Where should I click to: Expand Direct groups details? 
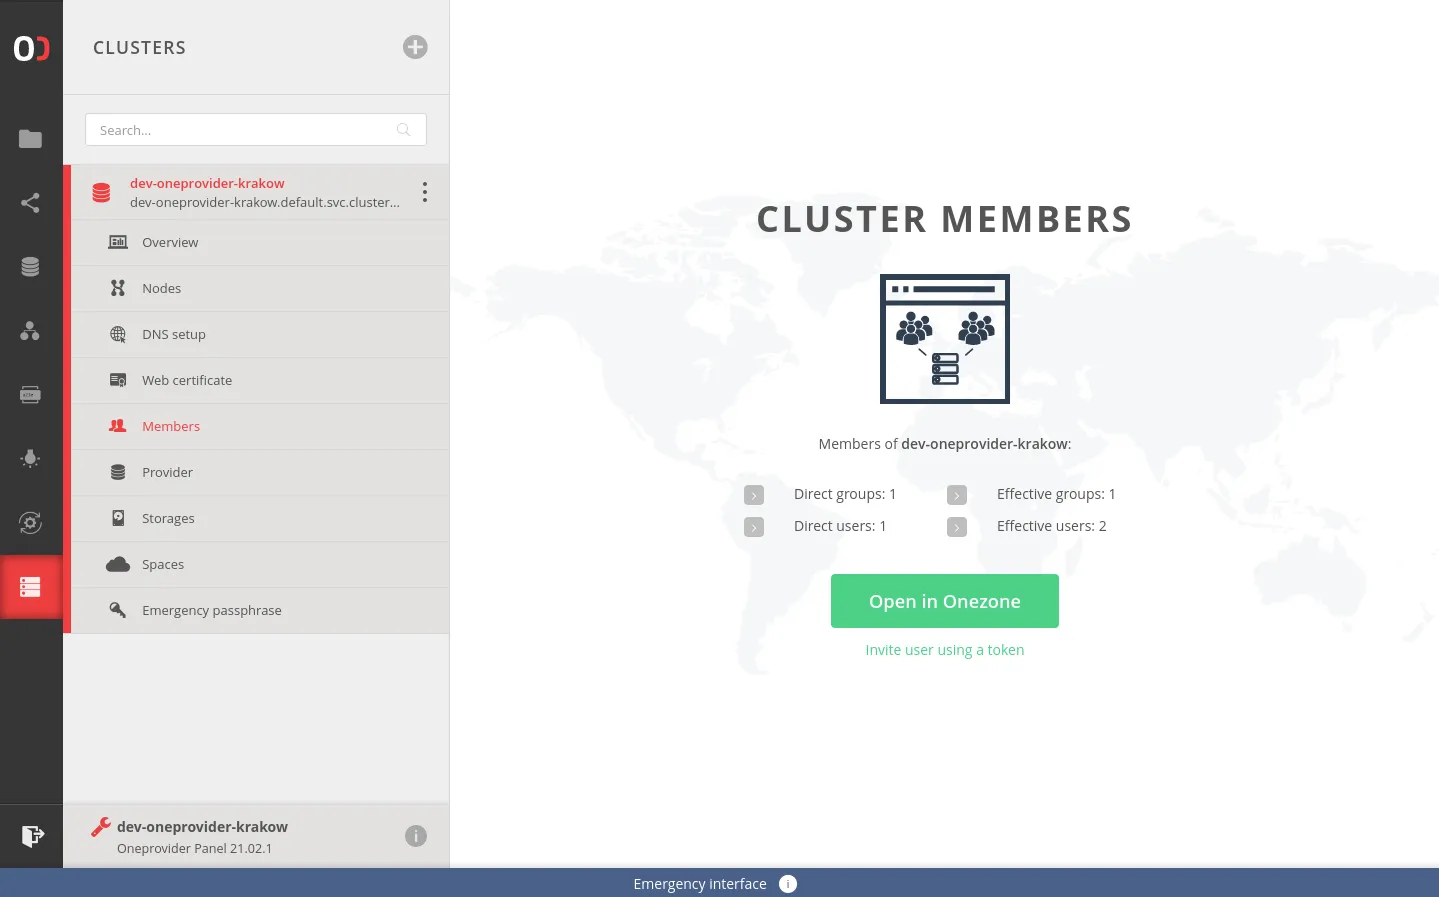pos(754,494)
